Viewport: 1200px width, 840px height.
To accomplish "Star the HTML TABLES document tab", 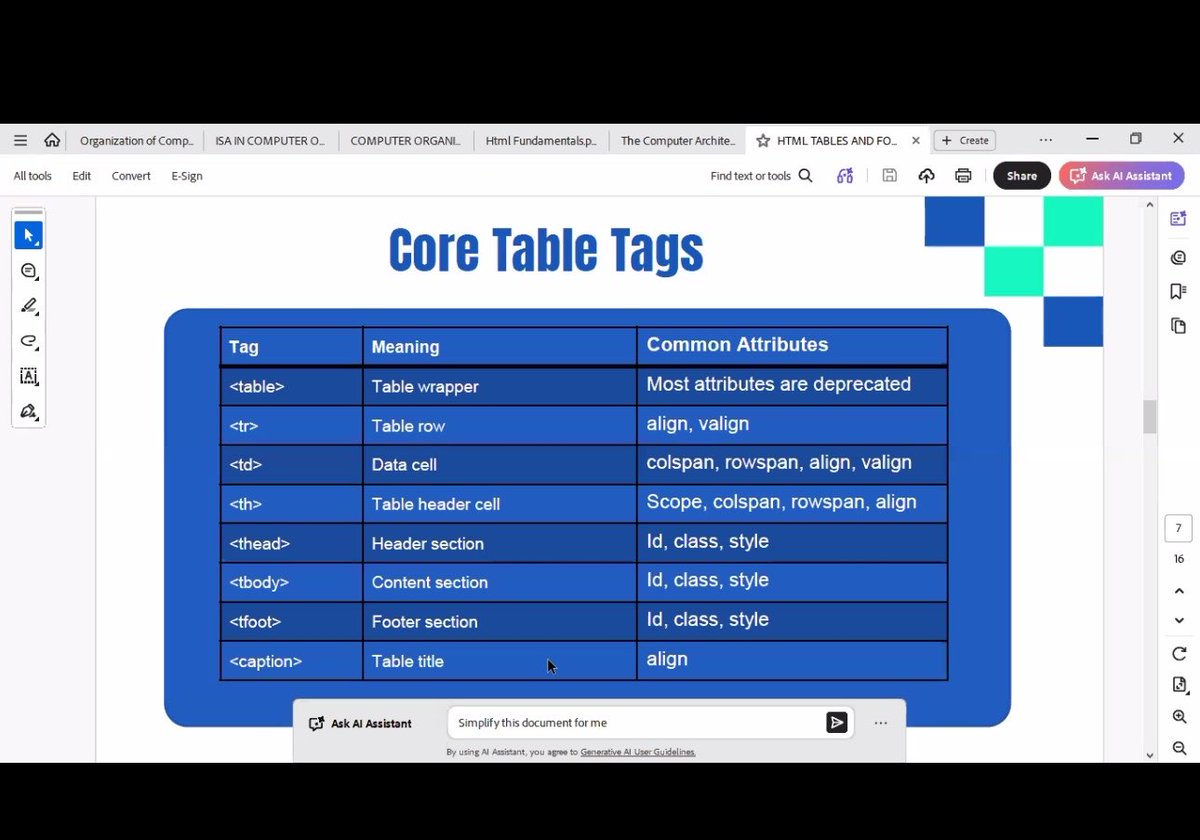I will pos(763,141).
